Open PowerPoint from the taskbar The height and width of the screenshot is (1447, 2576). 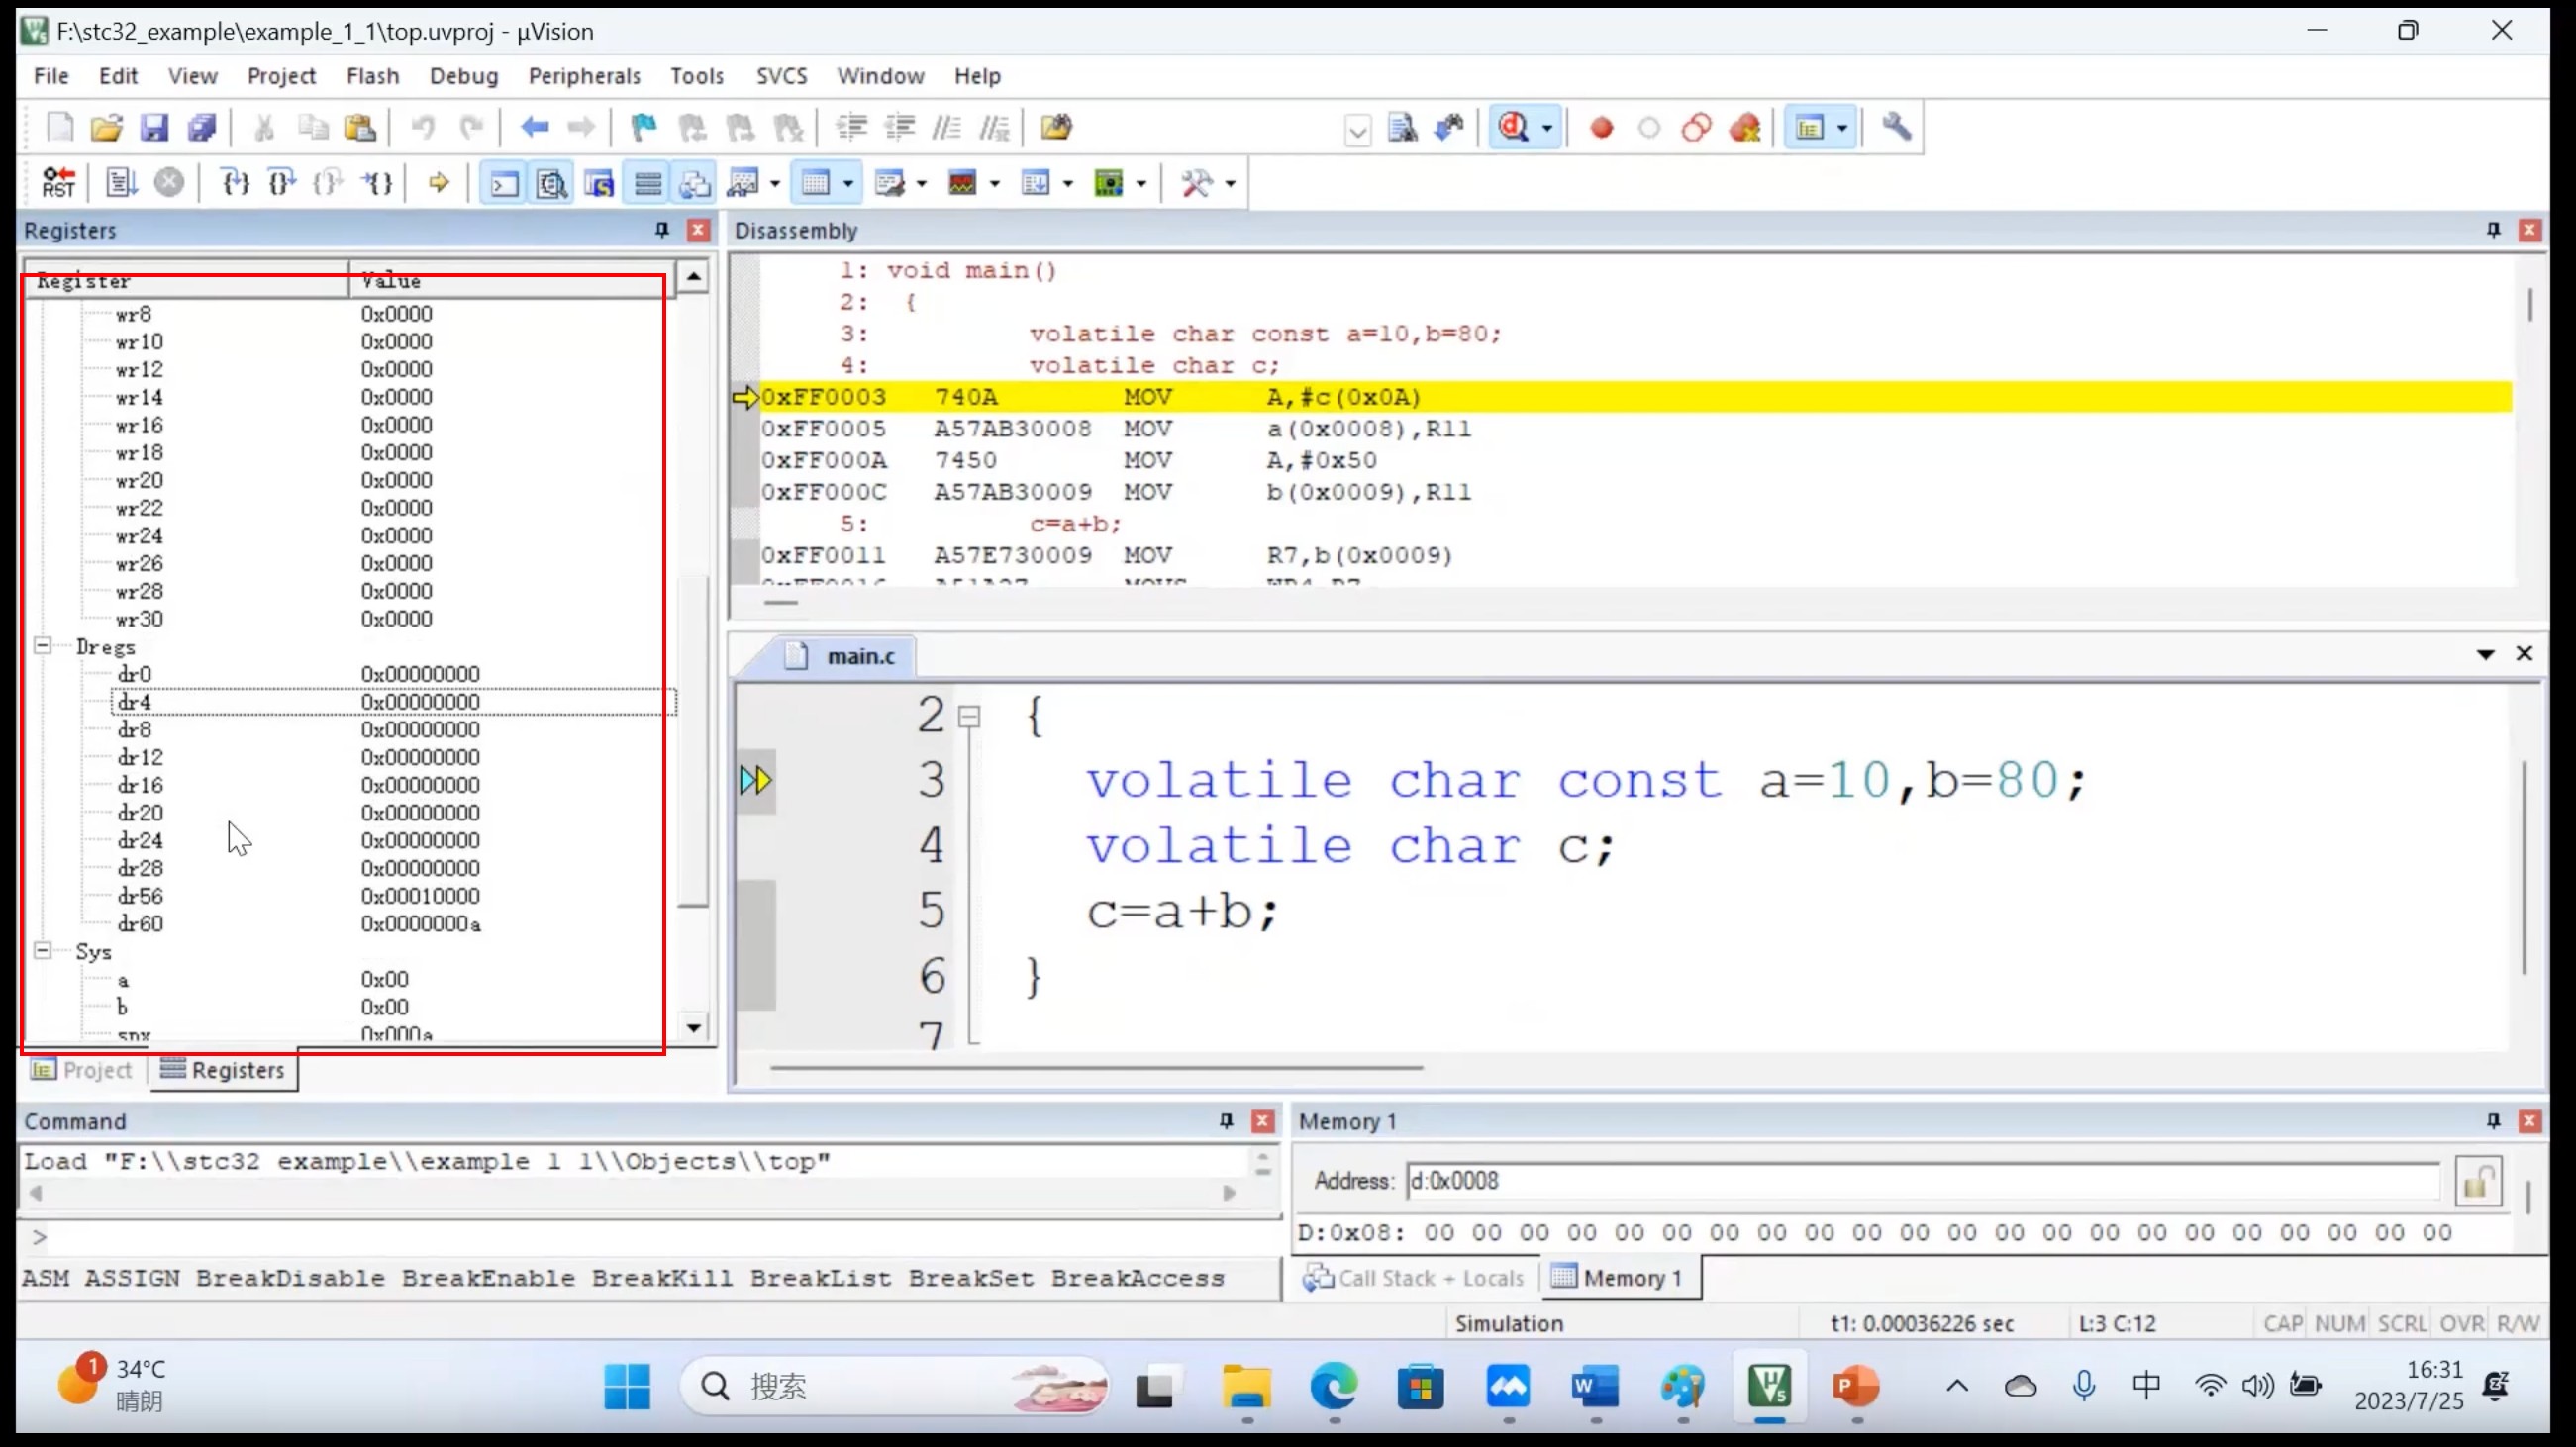click(1855, 1387)
